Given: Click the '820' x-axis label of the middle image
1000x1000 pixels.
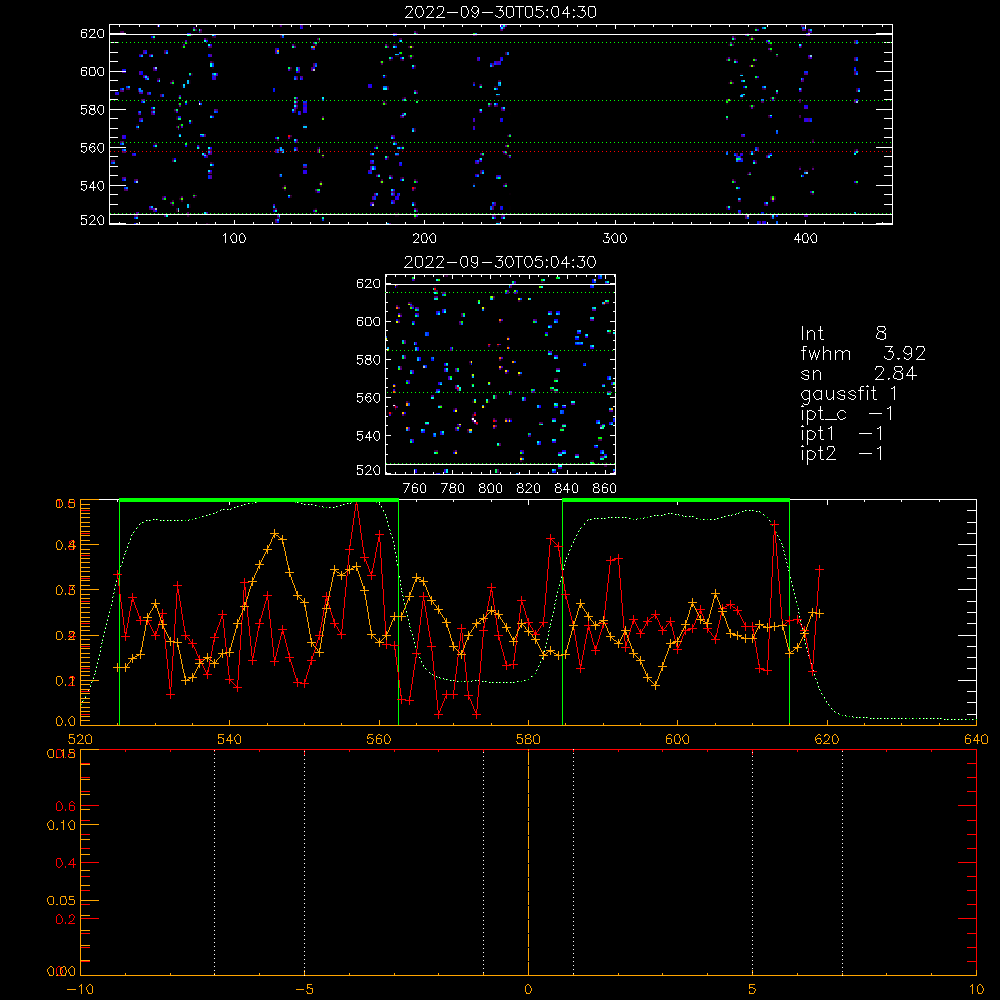Looking at the screenshot, I should click(x=529, y=489).
